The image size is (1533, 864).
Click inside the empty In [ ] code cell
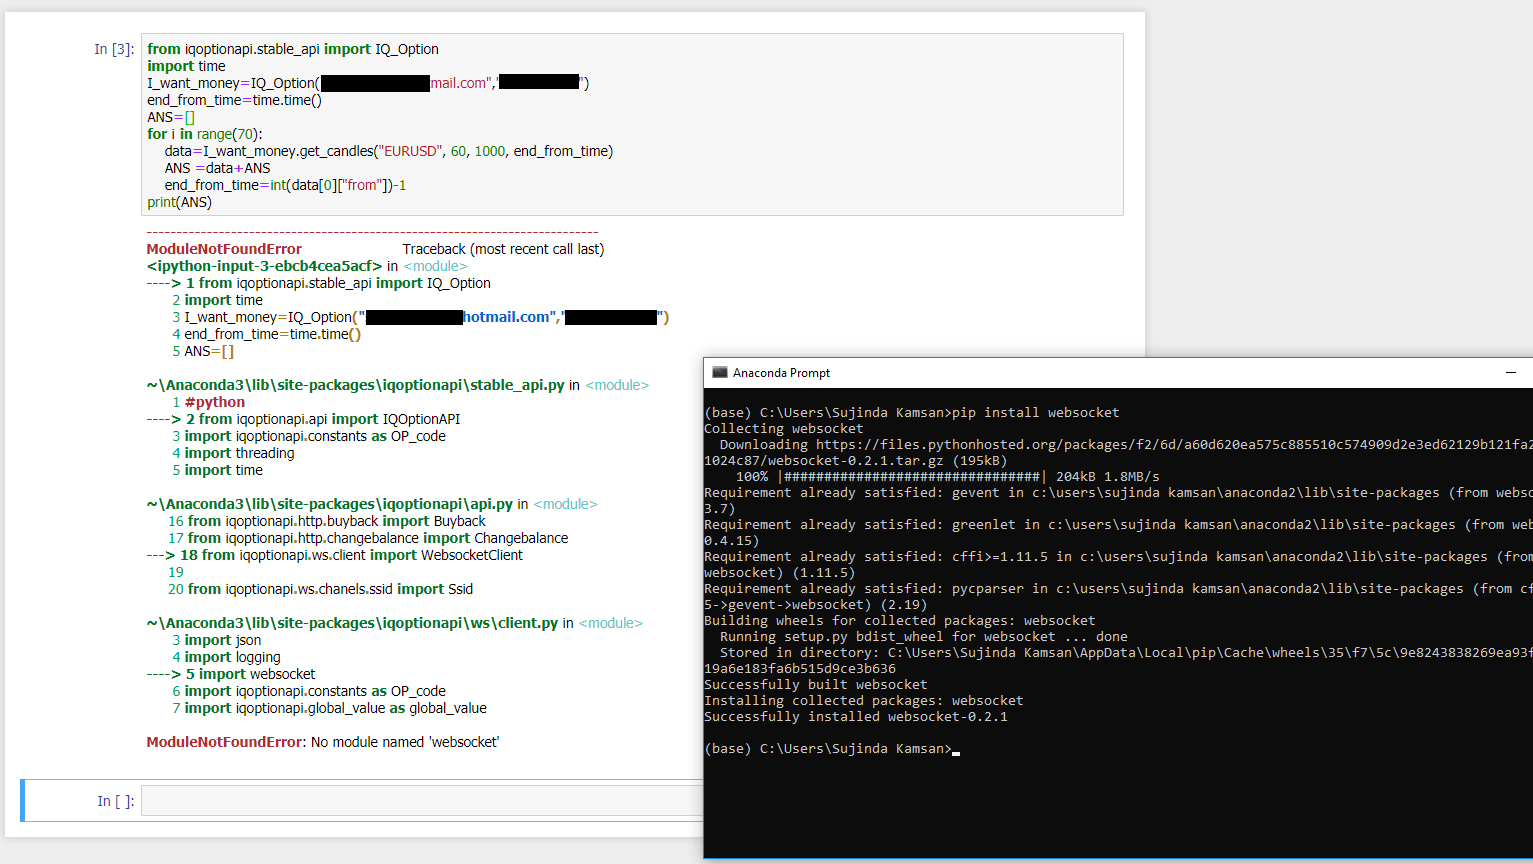click(x=400, y=800)
